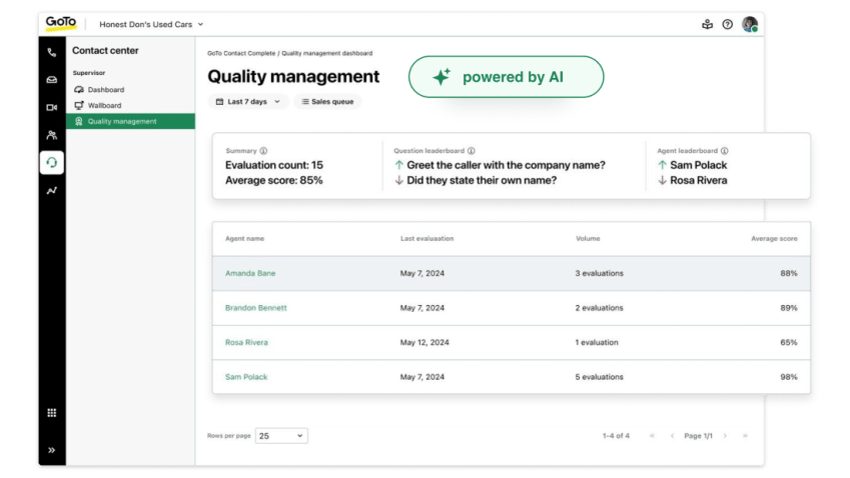Click the help question mark icon
This screenshot has height=478, width=850.
pos(727,24)
